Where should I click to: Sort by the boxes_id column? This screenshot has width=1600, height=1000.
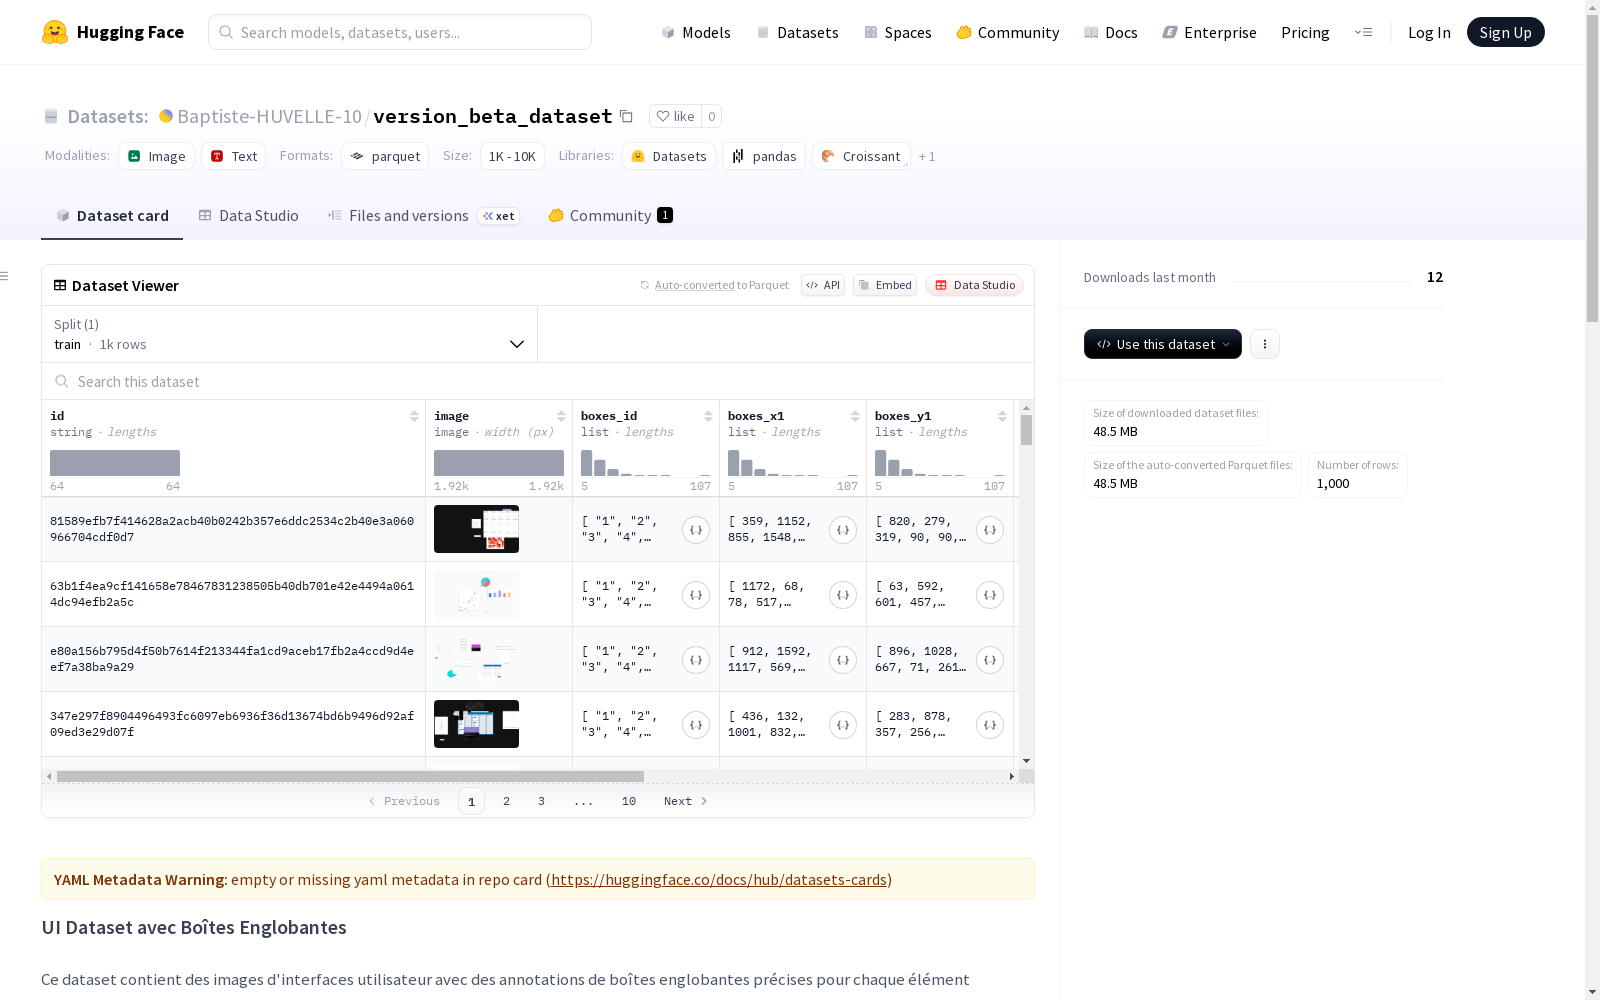[x=708, y=416]
